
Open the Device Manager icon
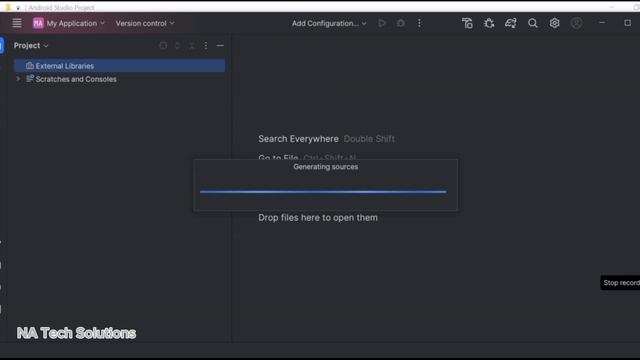pyautogui.click(x=467, y=23)
